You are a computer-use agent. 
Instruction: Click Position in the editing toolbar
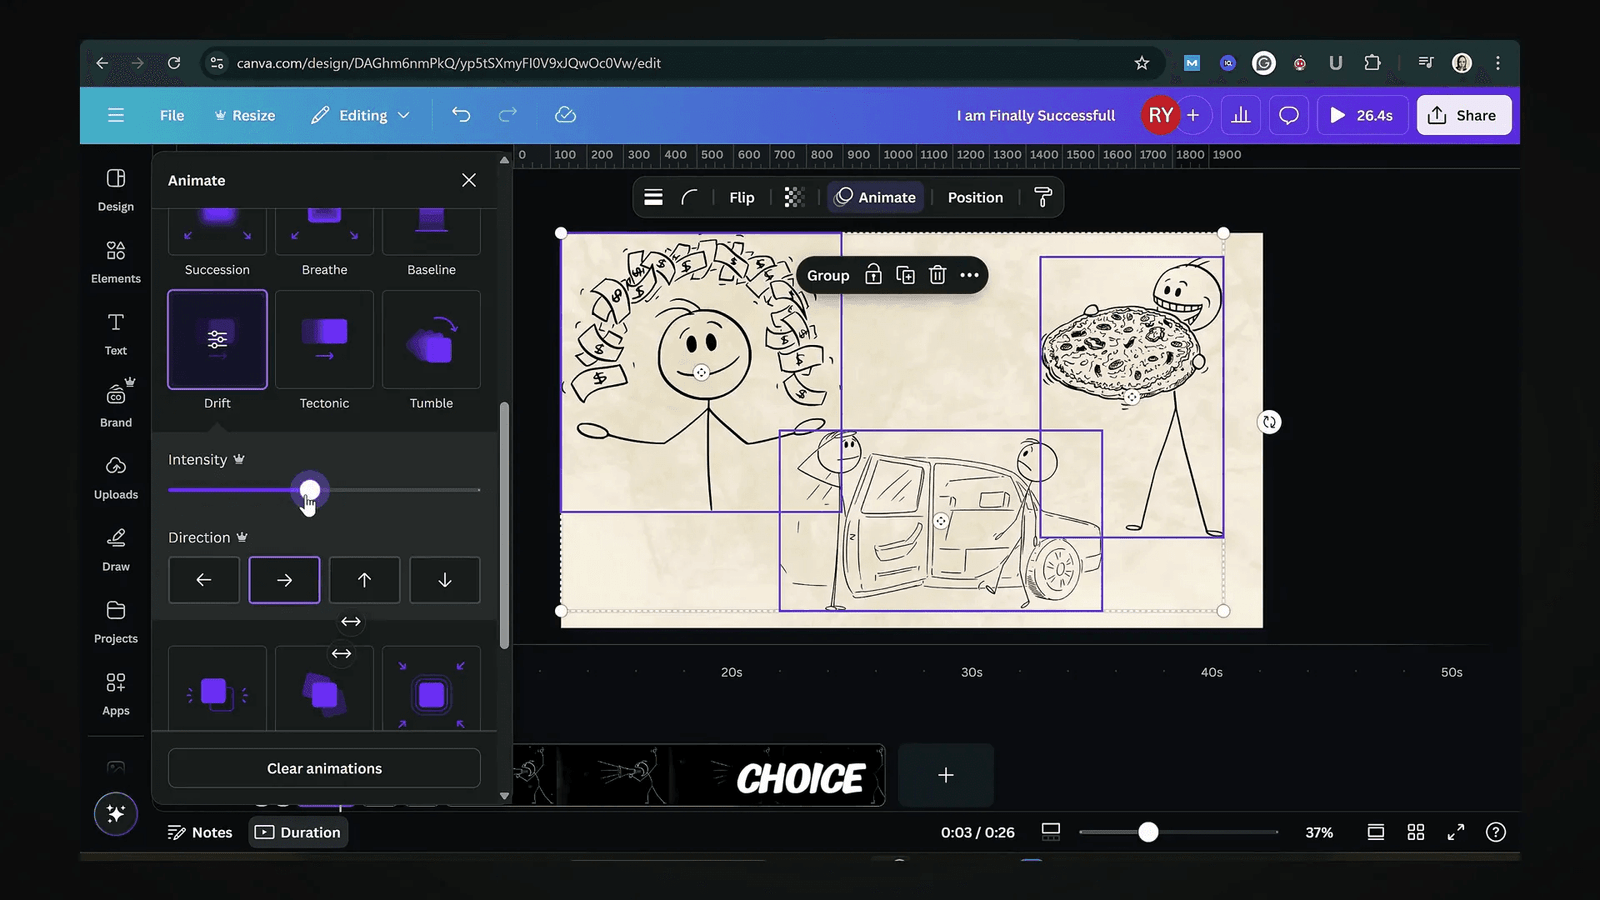pos(975,197)
